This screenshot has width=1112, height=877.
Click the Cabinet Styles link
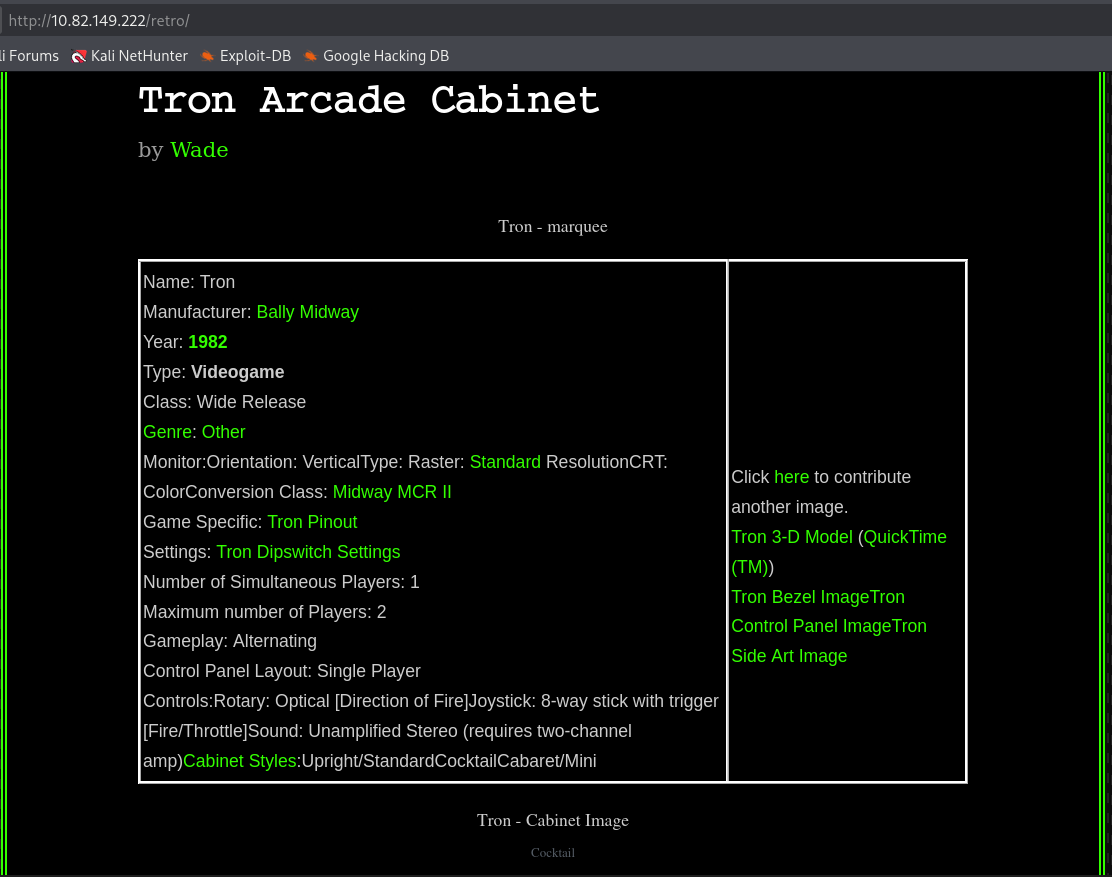coord(240,761)
